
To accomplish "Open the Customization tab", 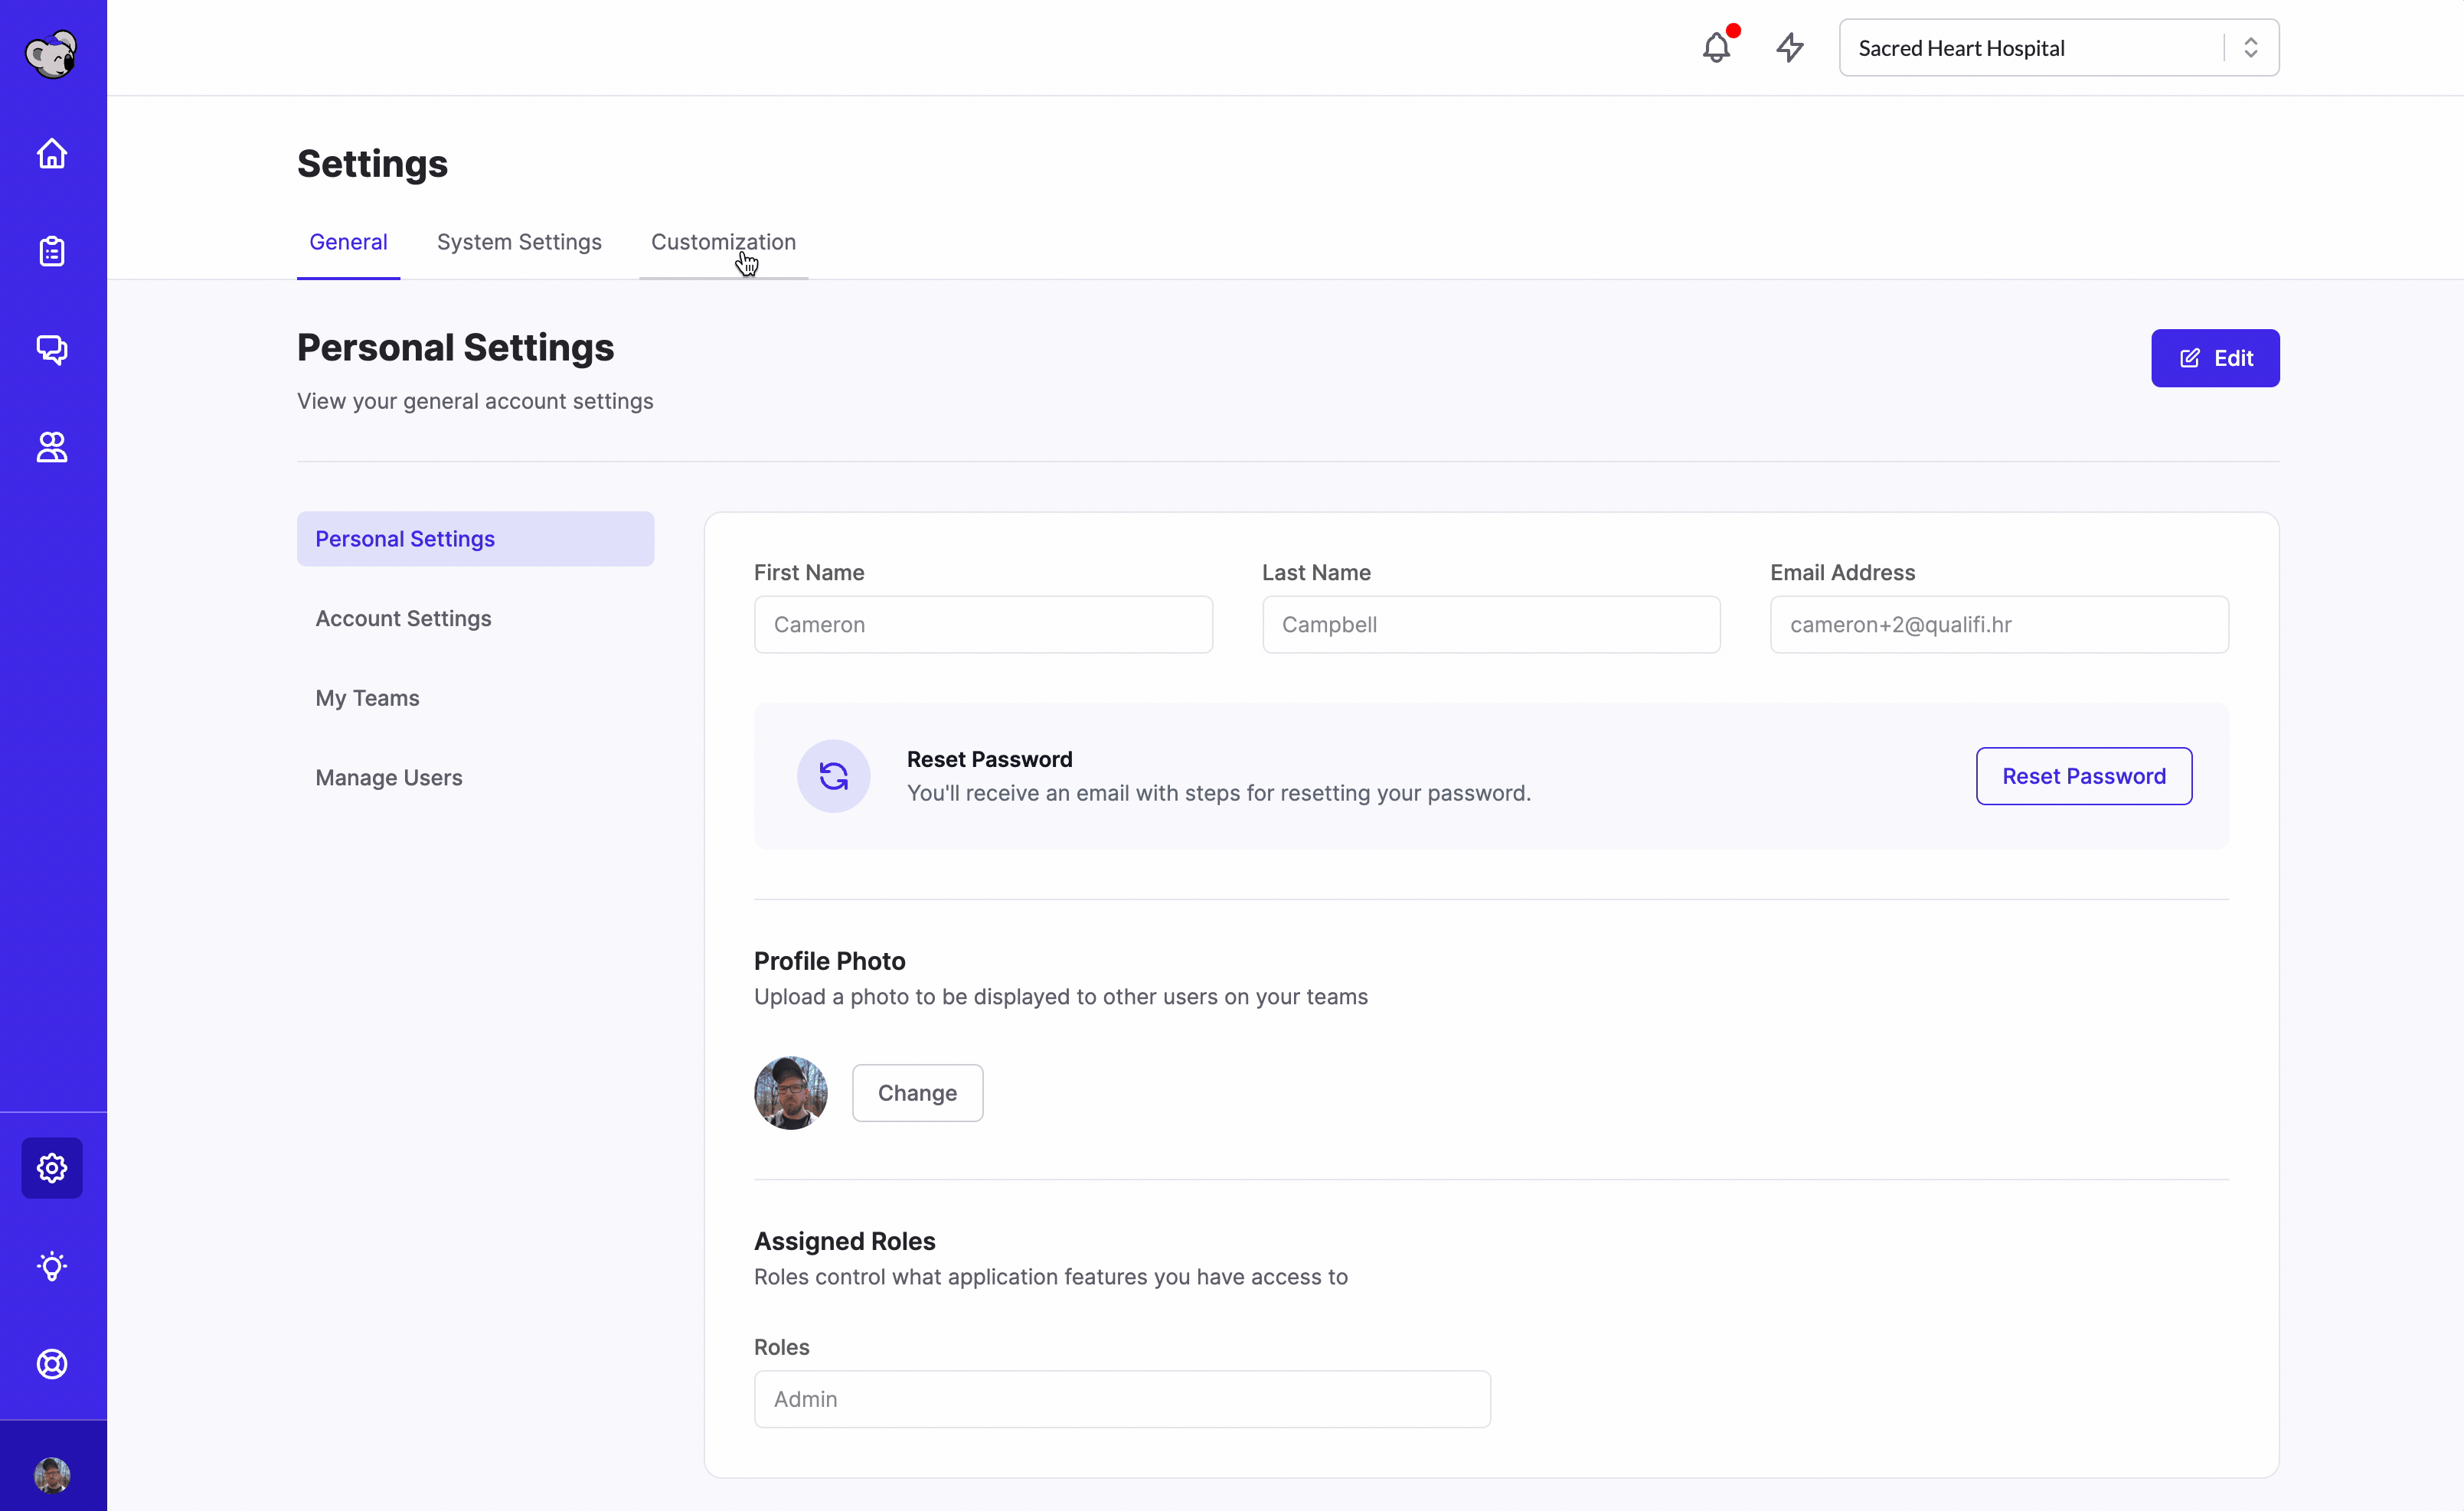I will point(723,242).
